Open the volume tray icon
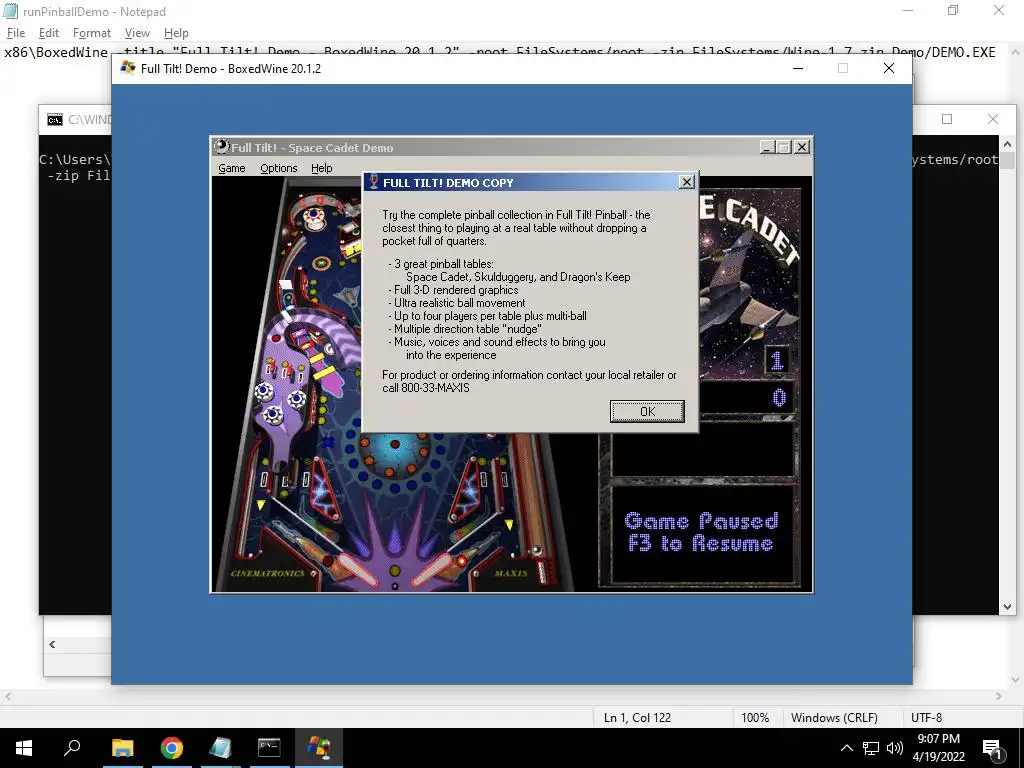Viewport: 1024px width, 768px height. tap(894, 748)
